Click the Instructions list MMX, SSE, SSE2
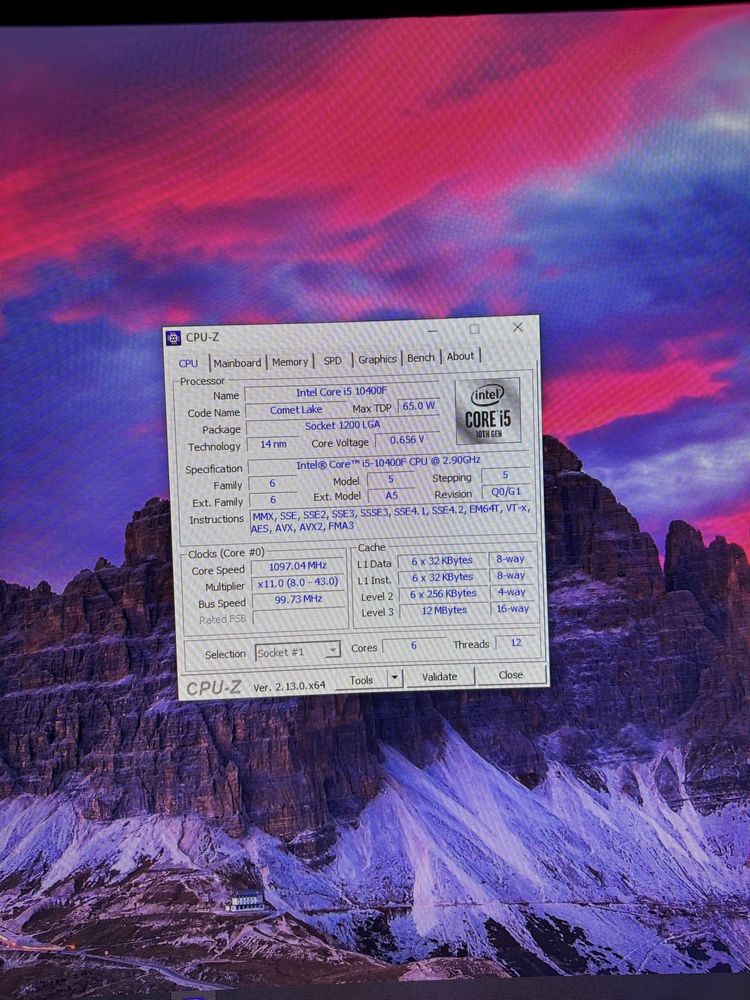Screen dimensions: 750x1000 coord(390,518)
